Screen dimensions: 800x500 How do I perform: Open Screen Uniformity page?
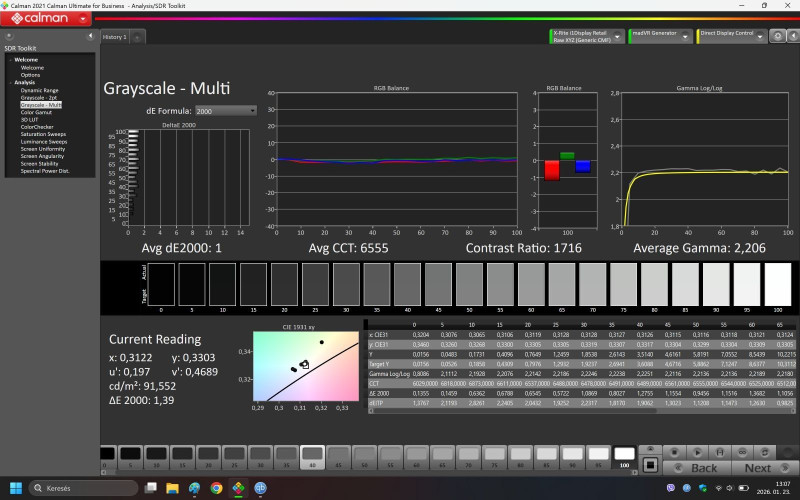point(43,149)
